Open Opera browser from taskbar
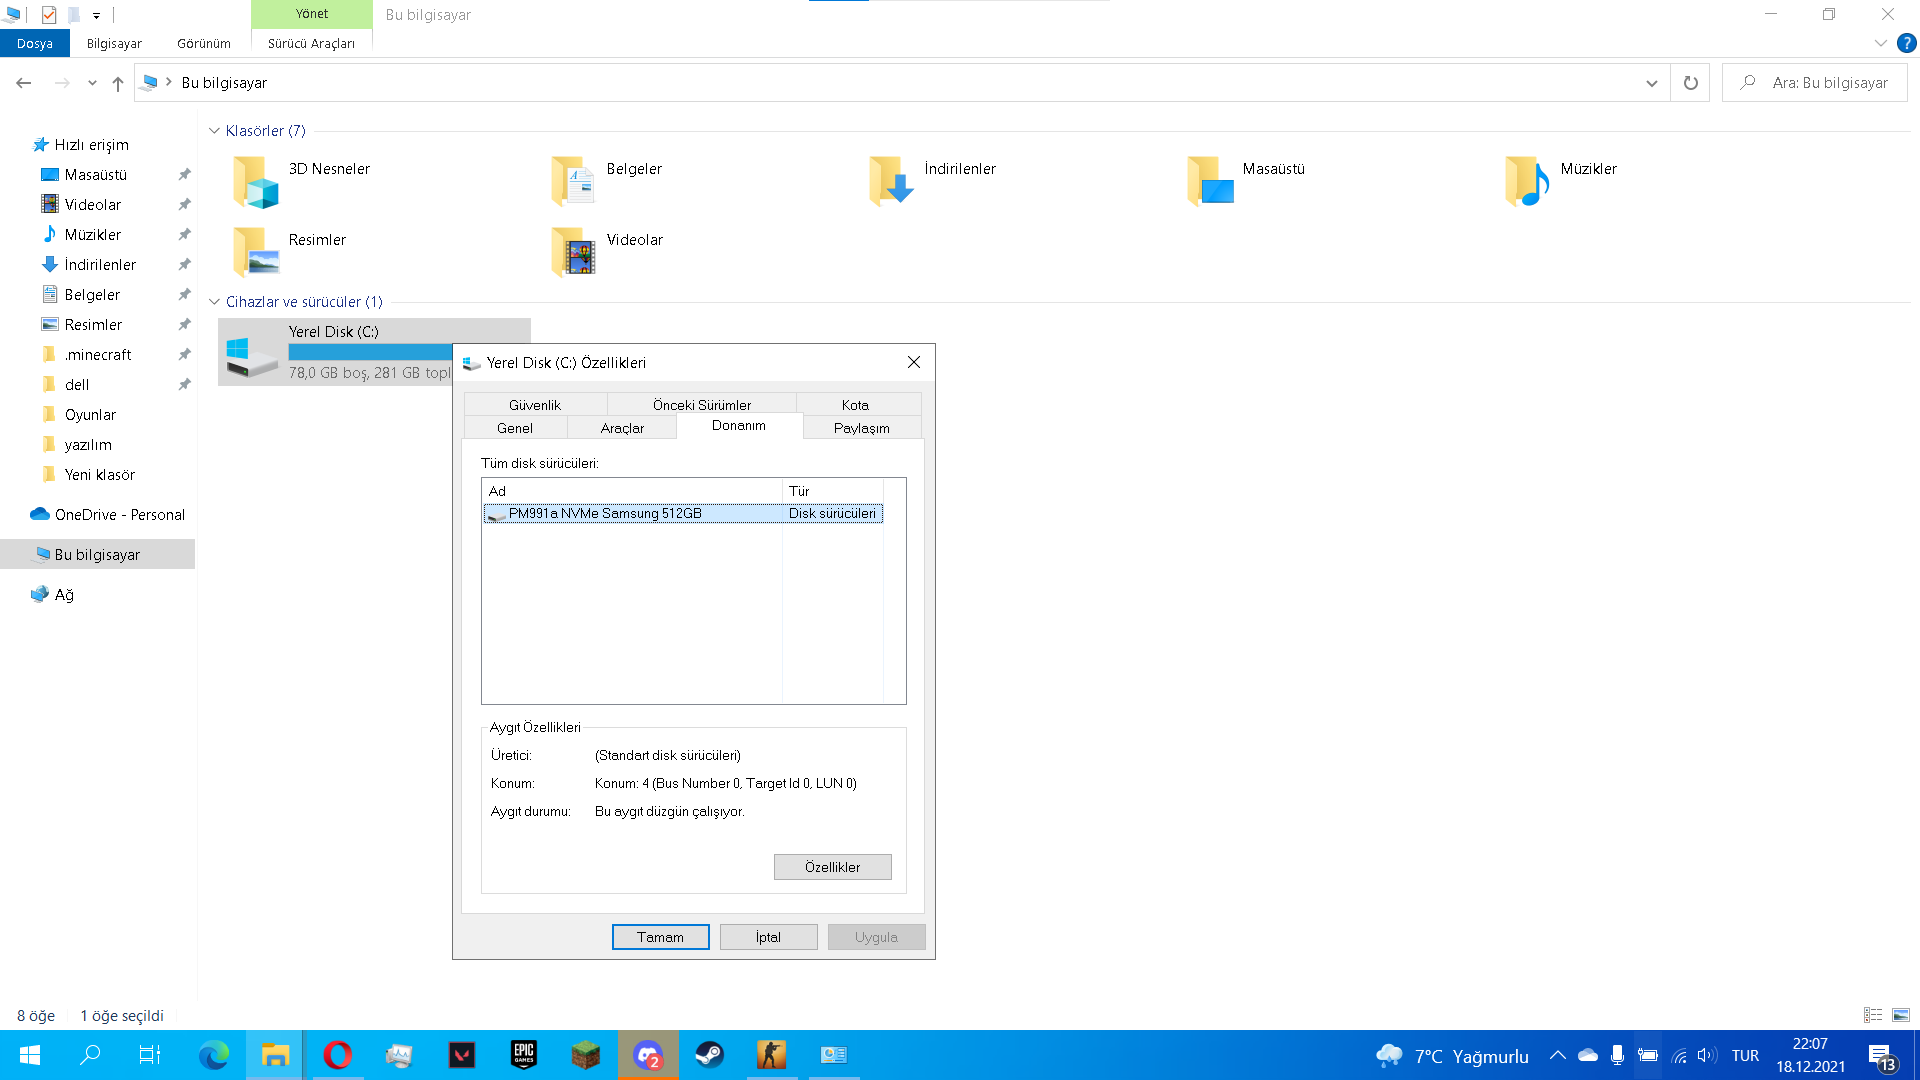 pyautogui.click(x=337, y=1055)
